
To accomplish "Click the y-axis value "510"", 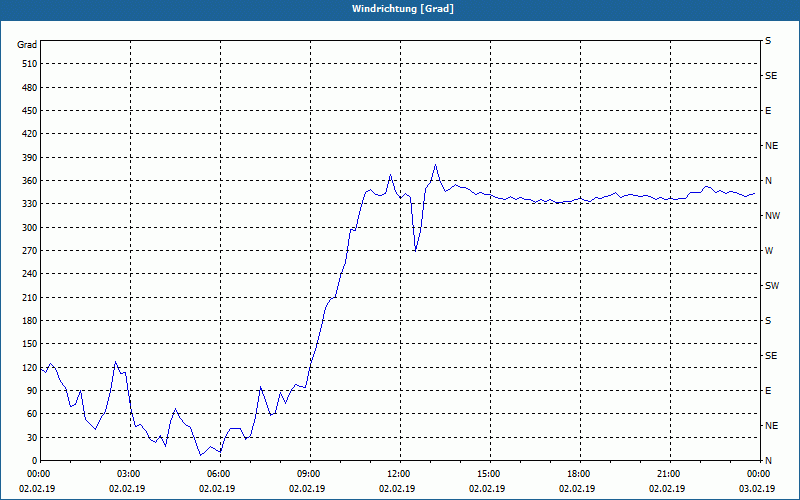I will click(30, 64).
